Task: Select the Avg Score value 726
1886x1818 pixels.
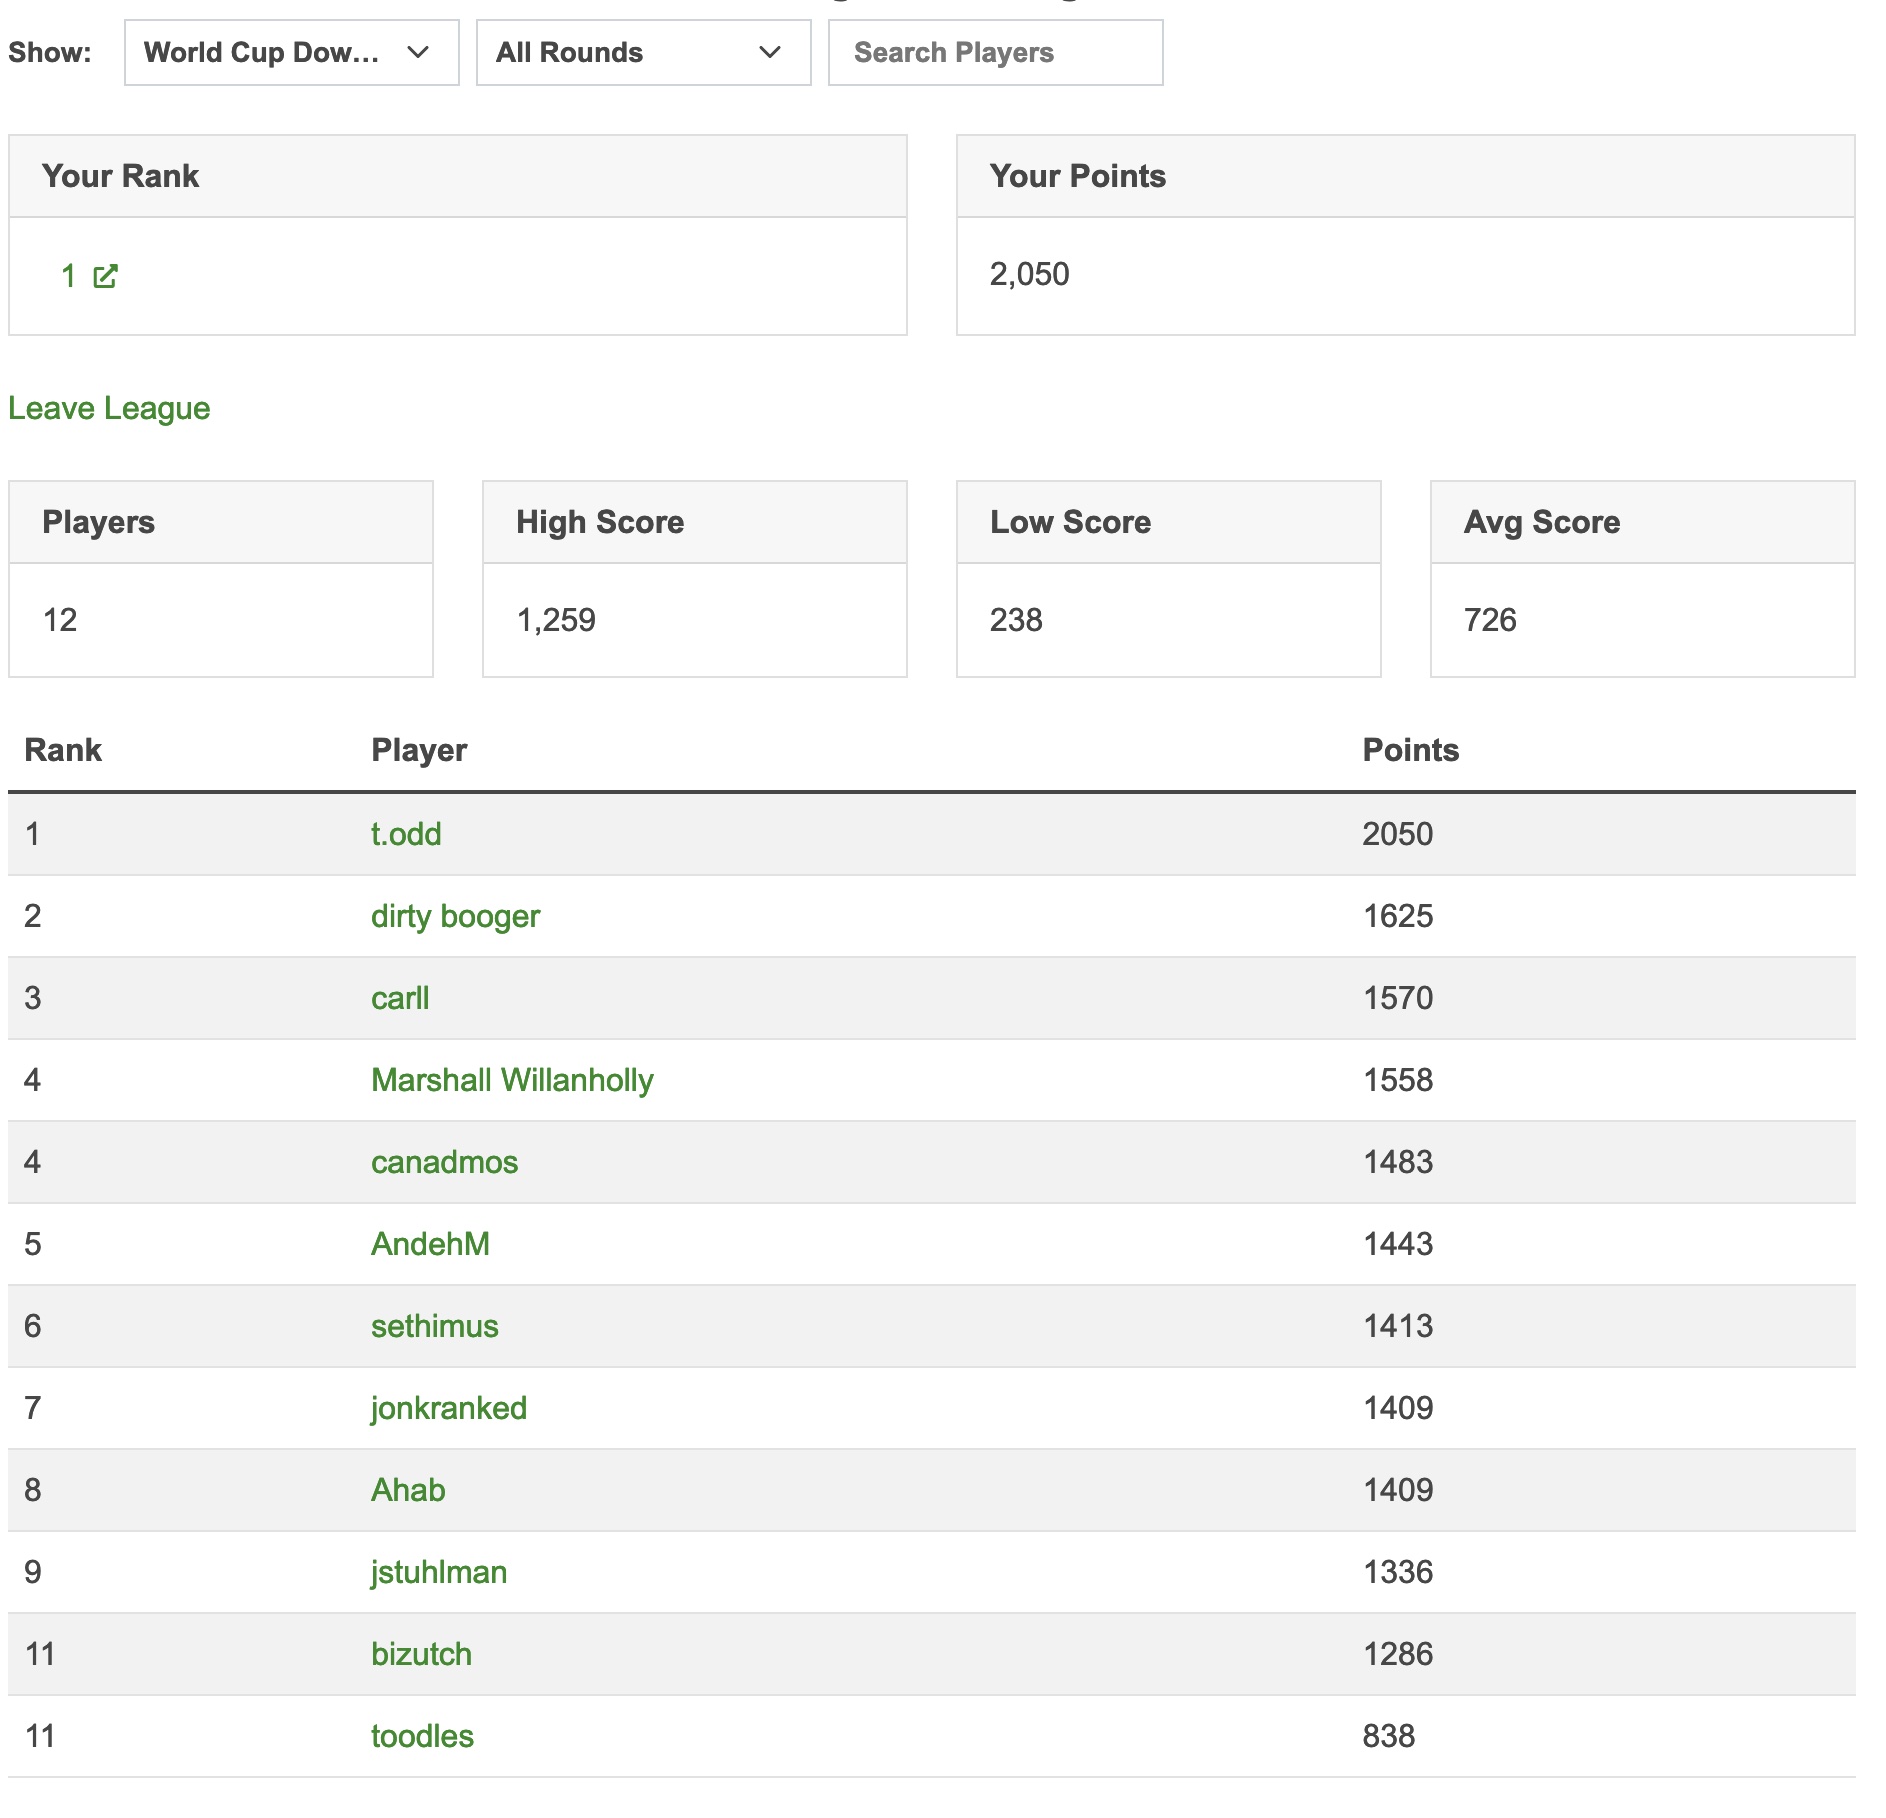Action: click(x=1489, y=620)
